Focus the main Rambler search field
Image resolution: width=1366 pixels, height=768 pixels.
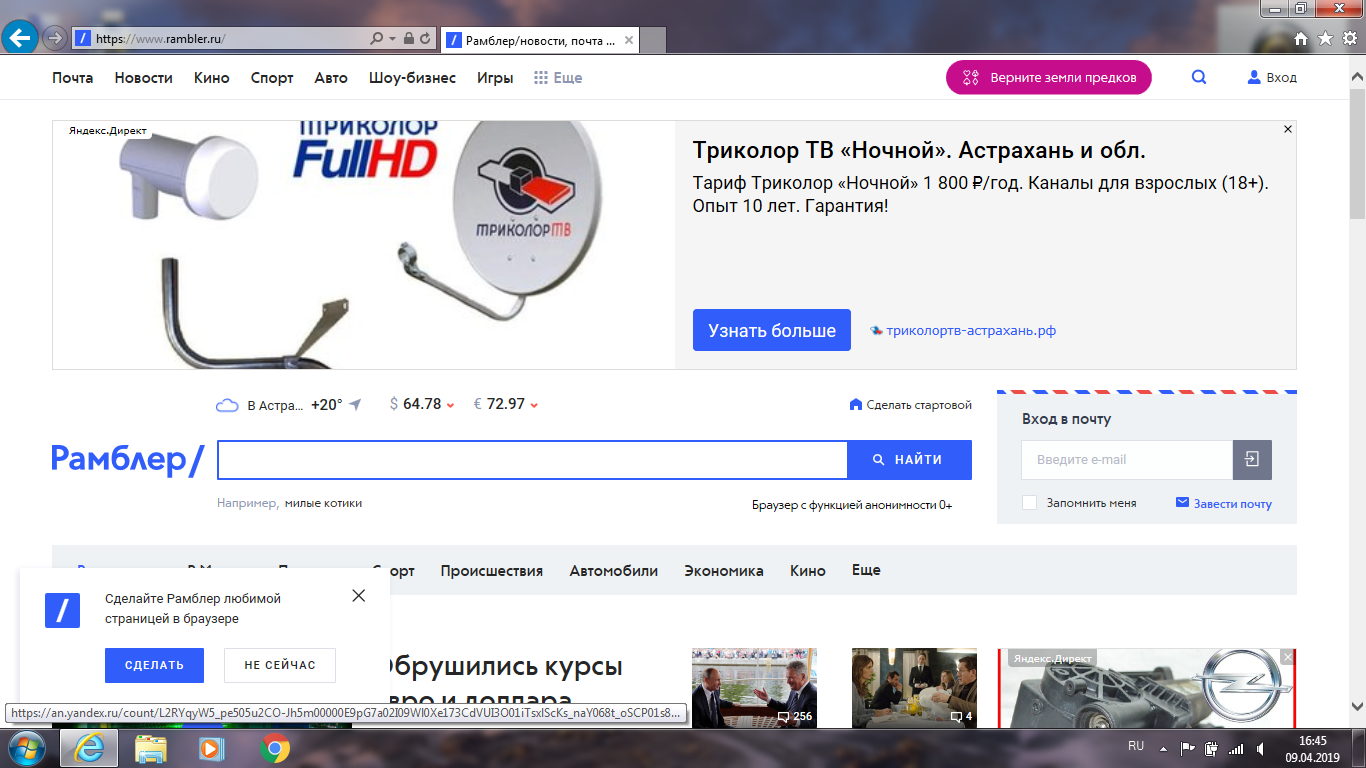pos(532,460)
